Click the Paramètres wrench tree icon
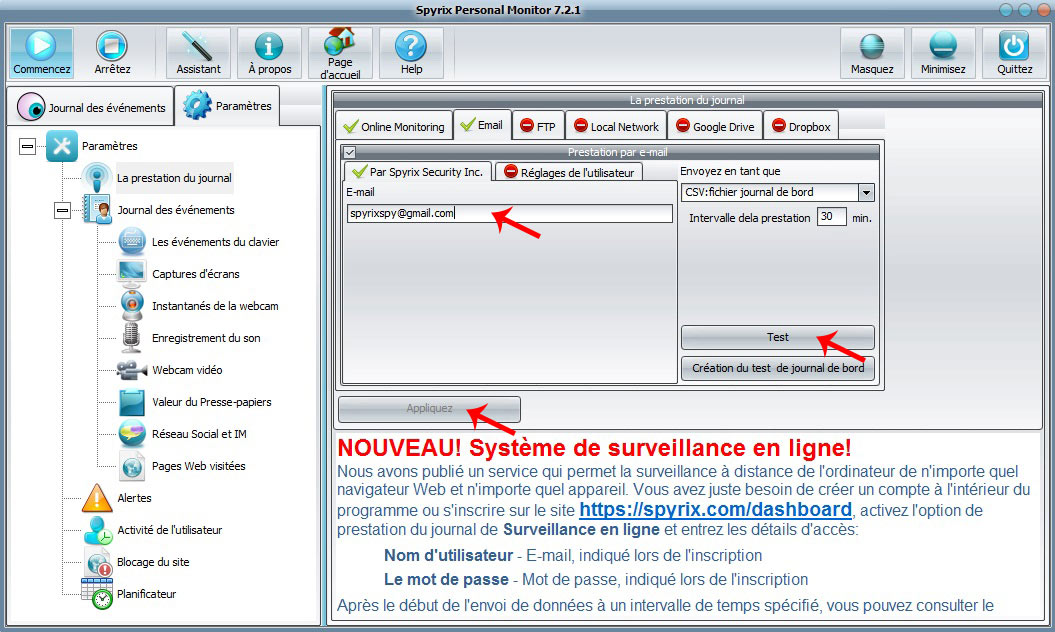The width and height of the screenshot is (1055, 632). [62, 146]
